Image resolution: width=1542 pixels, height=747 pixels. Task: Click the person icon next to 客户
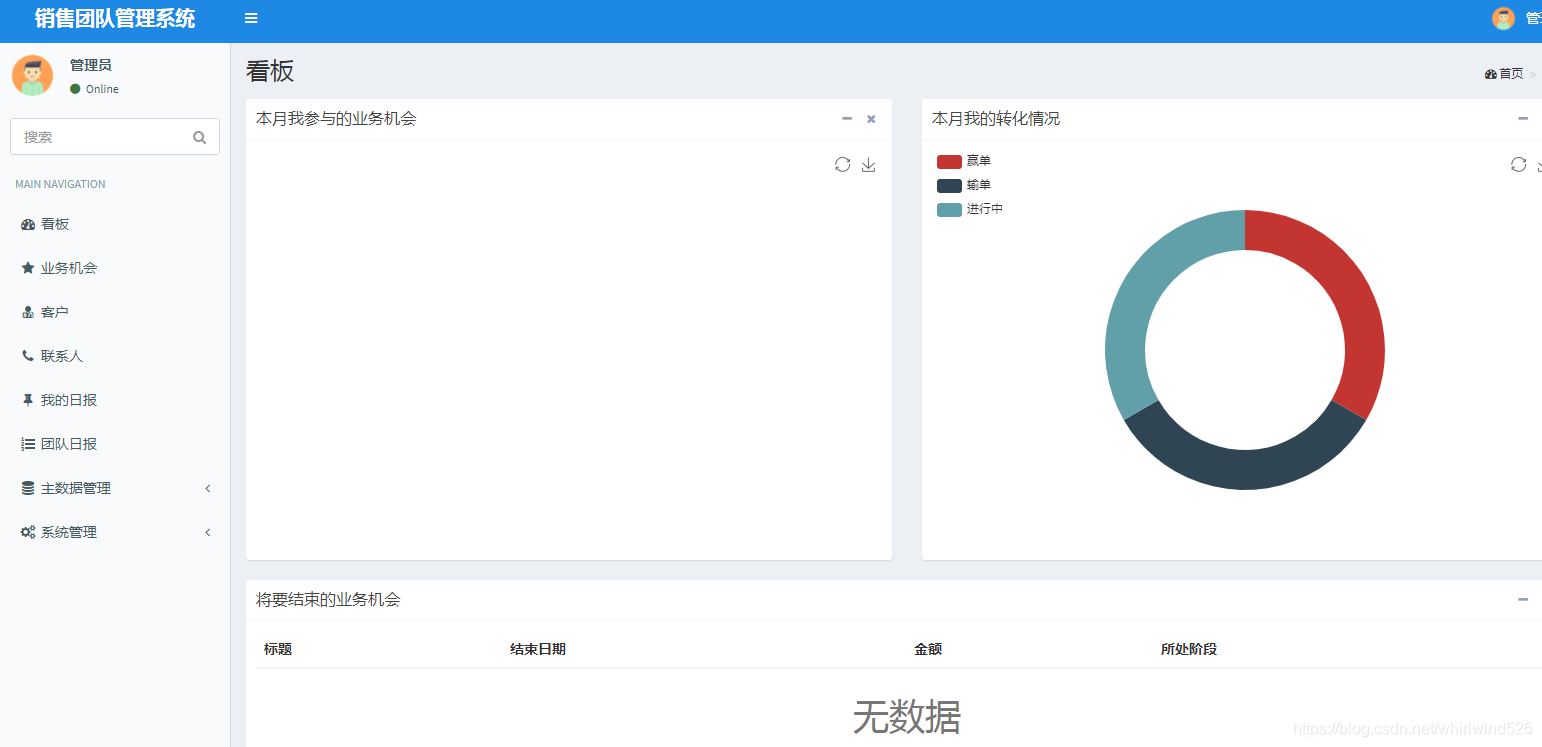click(x=28, y=312)
